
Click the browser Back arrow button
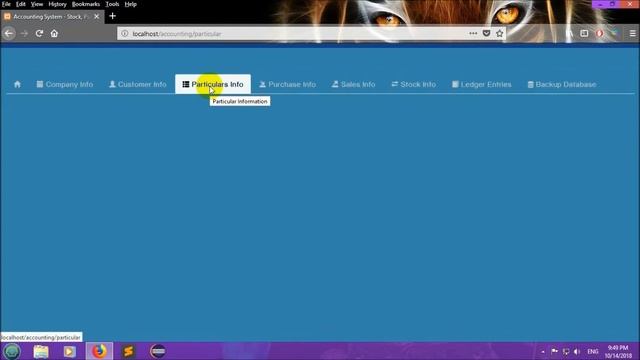9,33
